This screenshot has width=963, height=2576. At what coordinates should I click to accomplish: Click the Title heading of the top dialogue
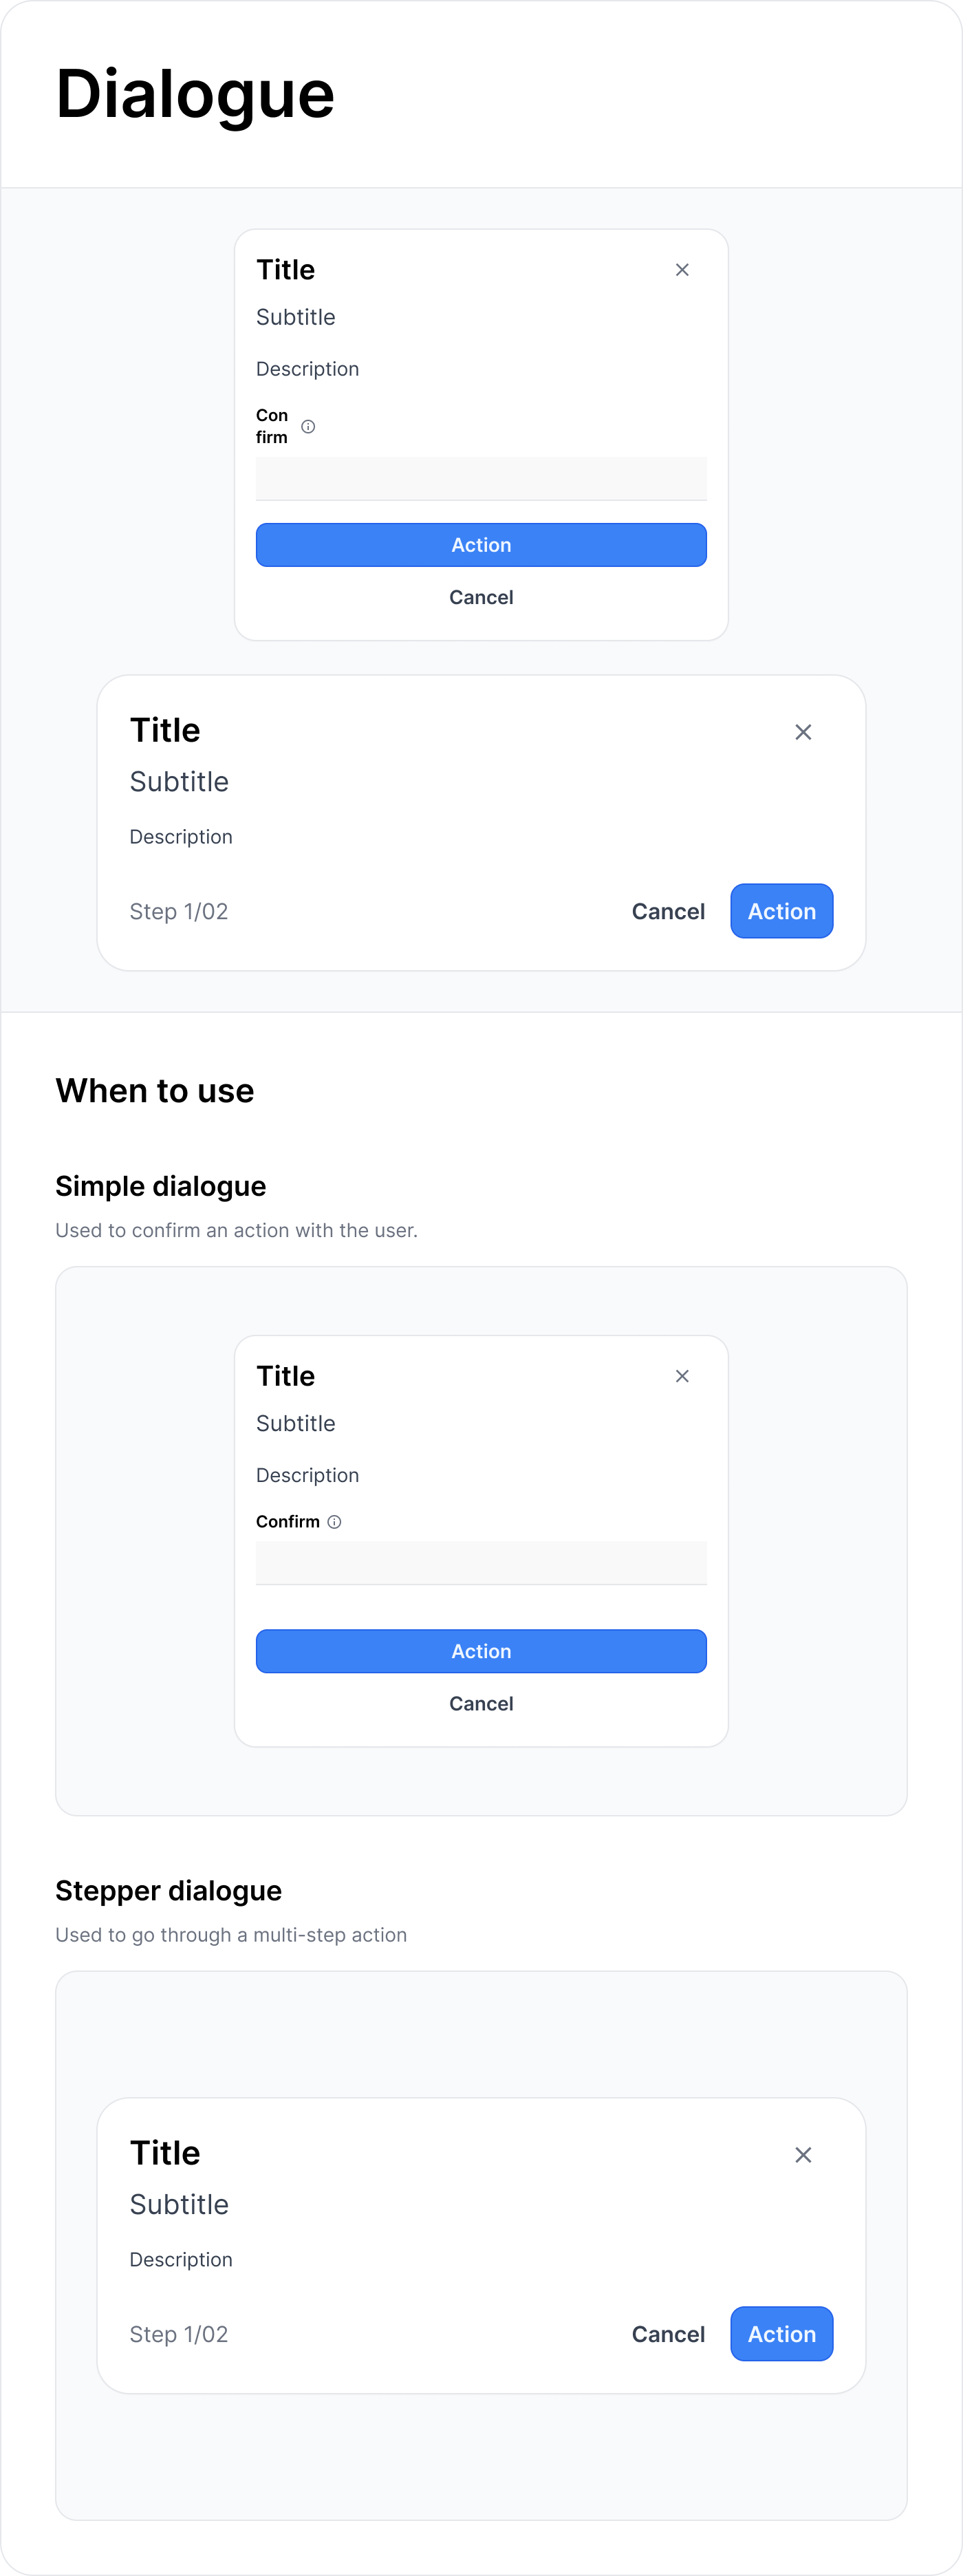pyautogui.click(x=285, y=269)
